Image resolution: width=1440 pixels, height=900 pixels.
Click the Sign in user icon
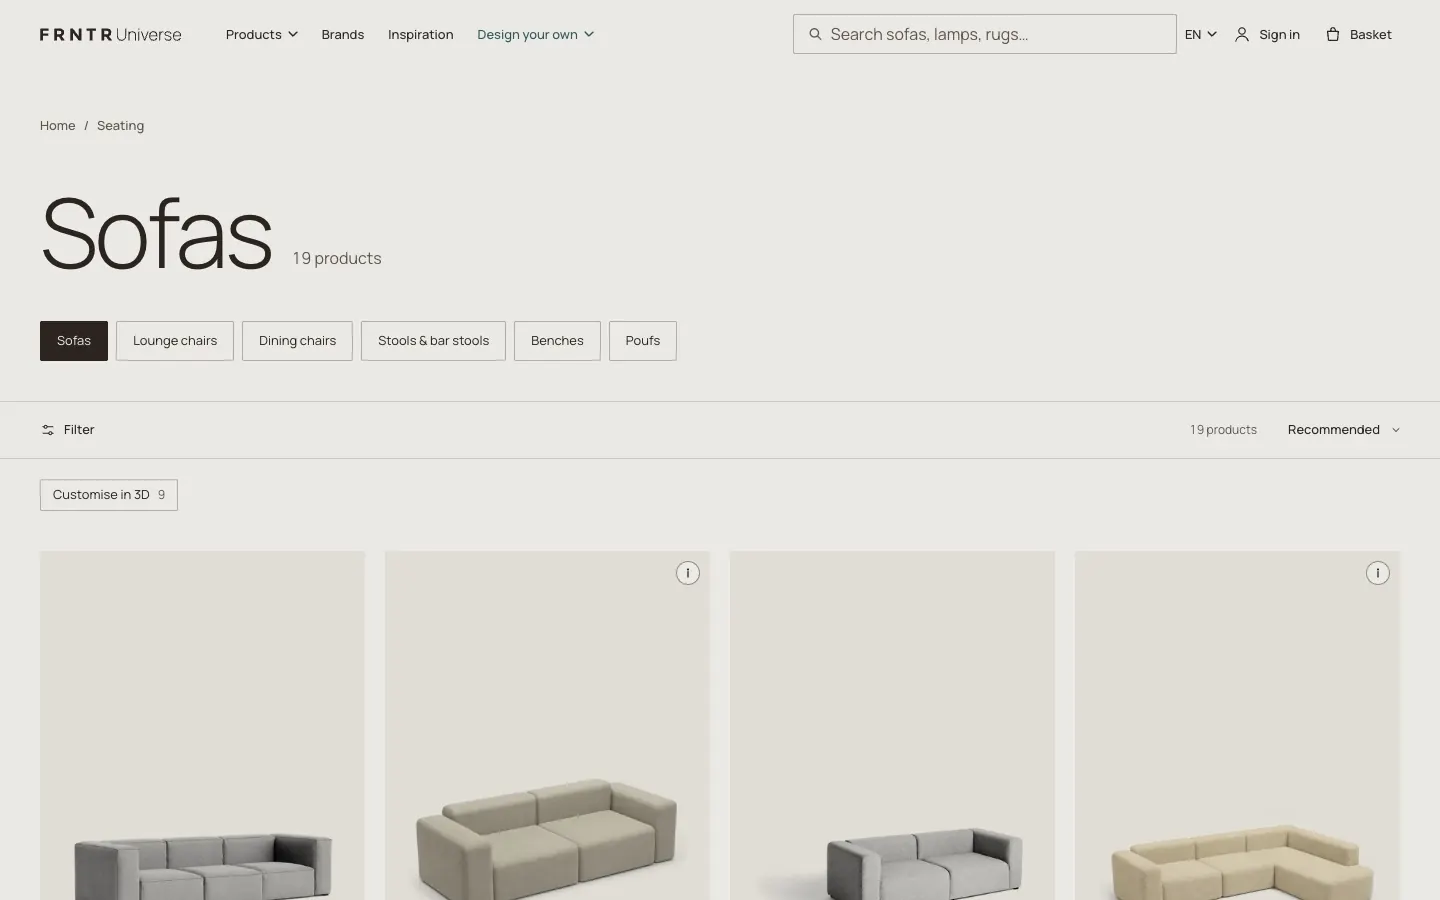(x=1242, y=34)
